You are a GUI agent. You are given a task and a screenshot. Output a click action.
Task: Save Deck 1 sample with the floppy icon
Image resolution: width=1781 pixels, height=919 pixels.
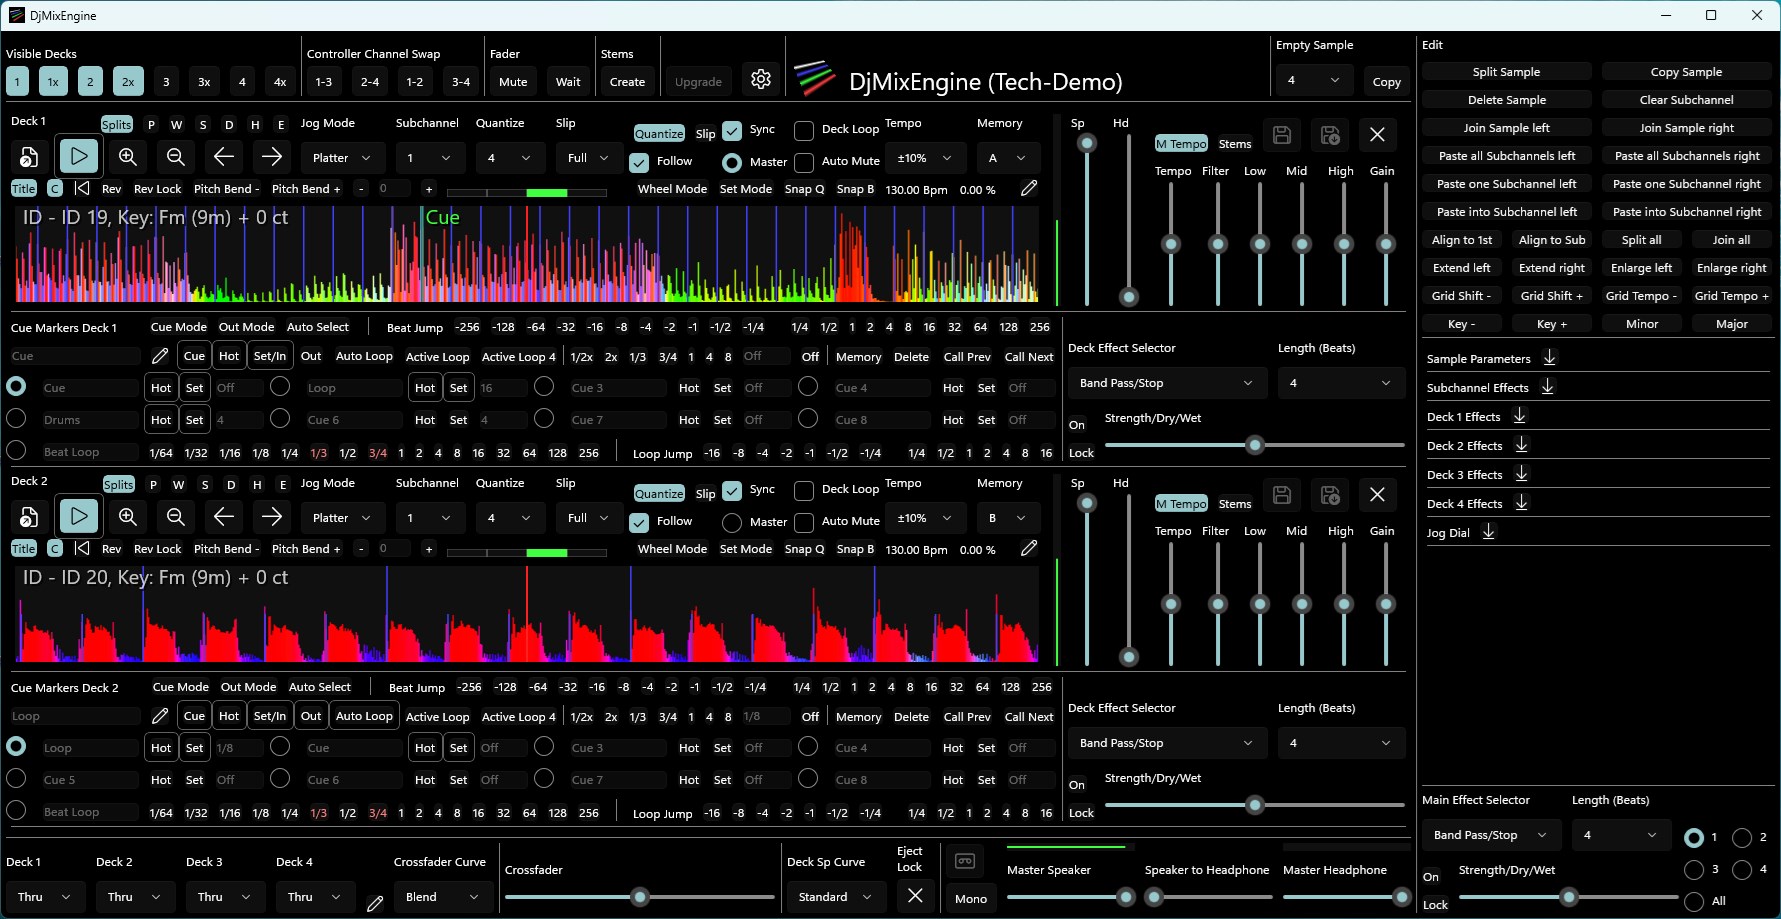1282,134
